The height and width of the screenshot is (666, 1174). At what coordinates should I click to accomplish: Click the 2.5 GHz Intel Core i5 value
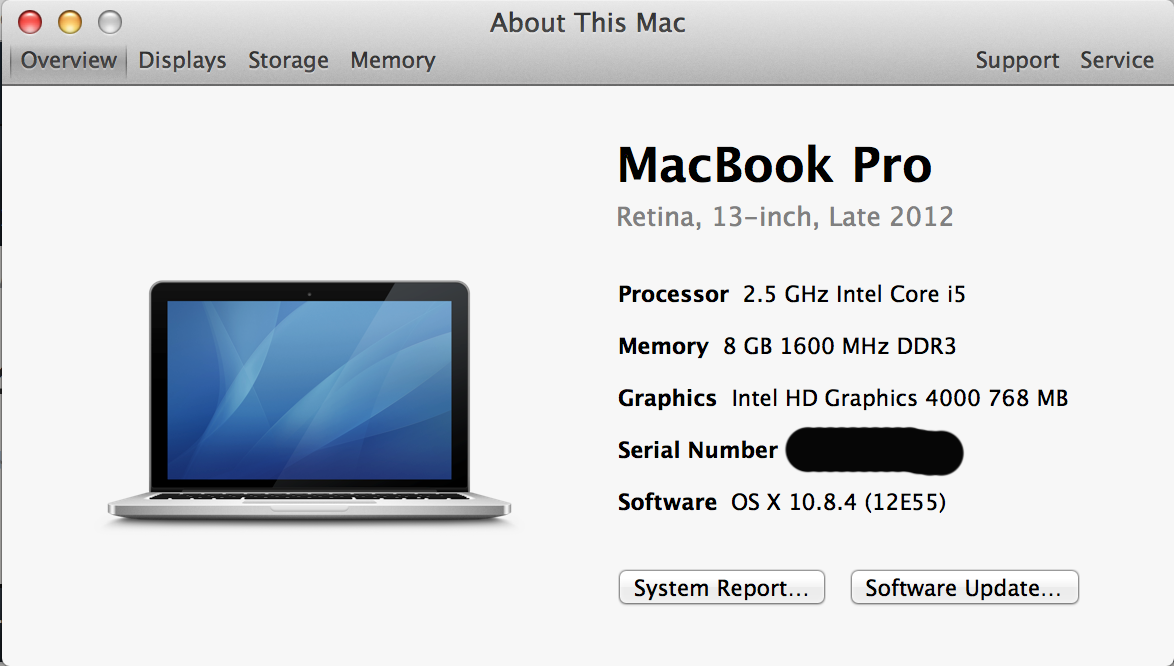tap(854, 294)
